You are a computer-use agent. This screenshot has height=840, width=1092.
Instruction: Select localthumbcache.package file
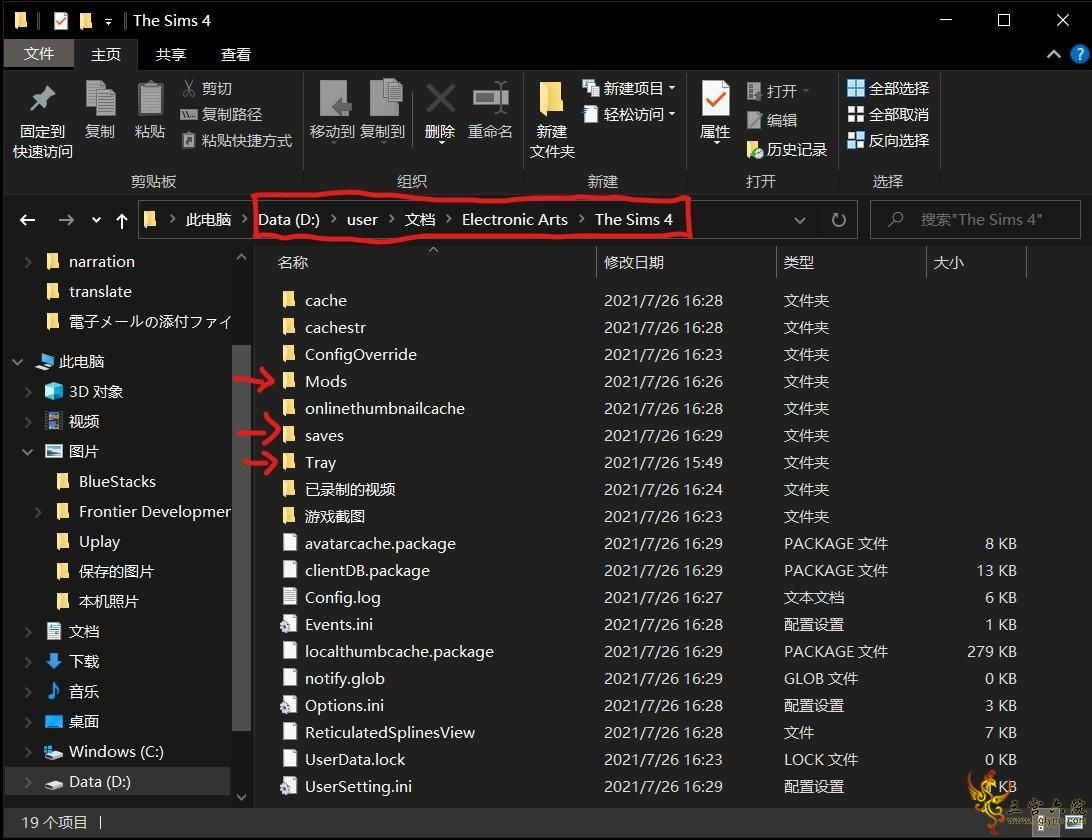pos(399,651)
